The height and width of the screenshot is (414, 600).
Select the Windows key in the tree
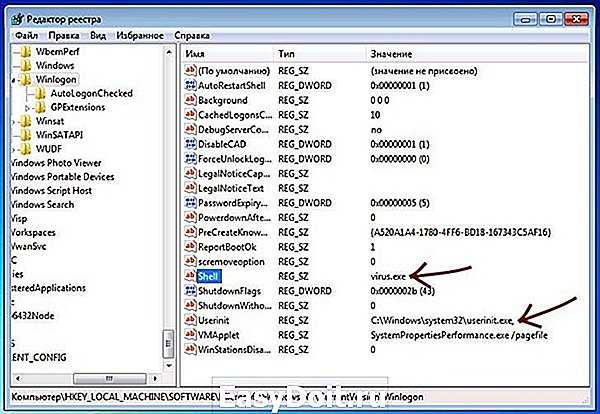pos(55,65)
